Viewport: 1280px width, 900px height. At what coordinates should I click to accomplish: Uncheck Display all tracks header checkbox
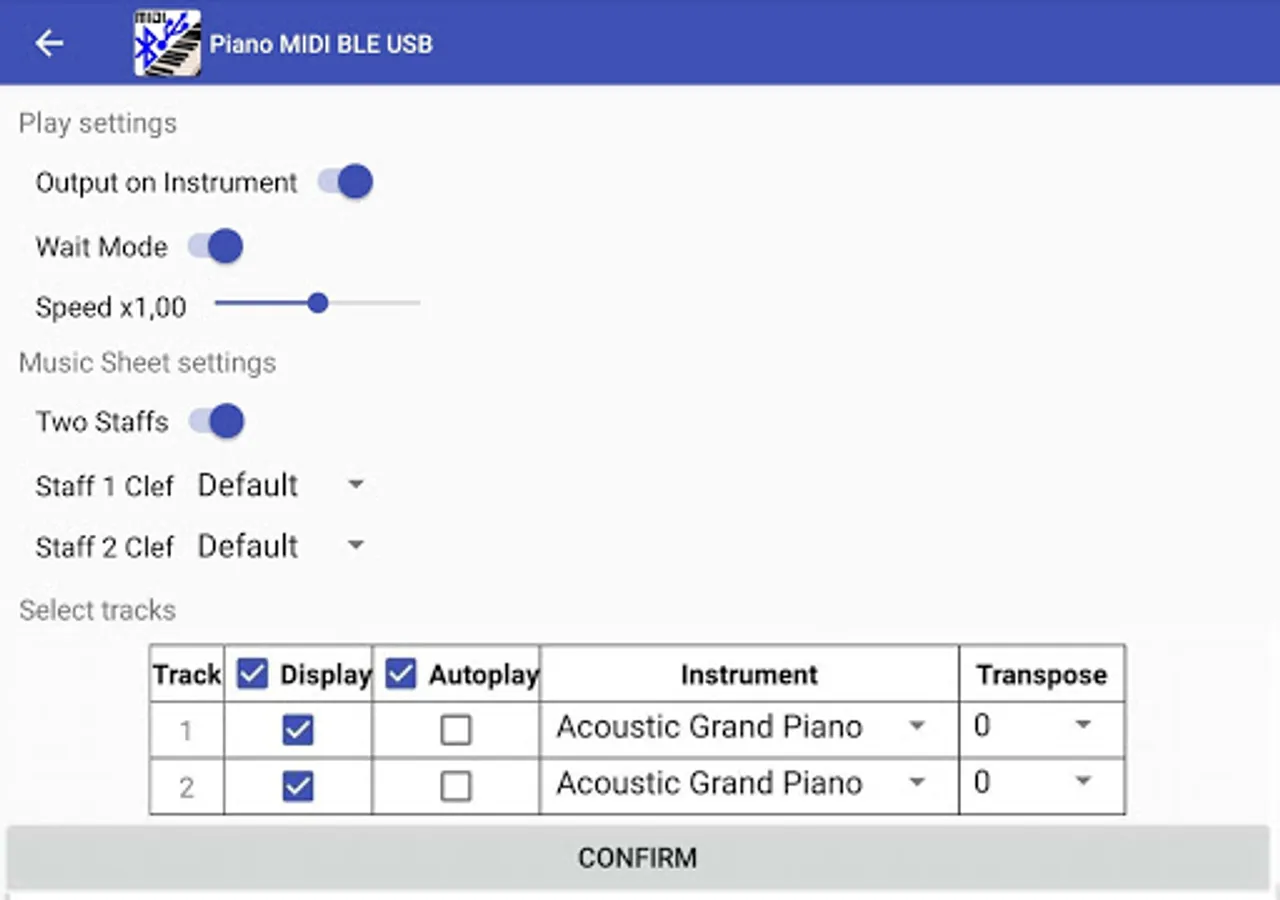pos(253,674)
